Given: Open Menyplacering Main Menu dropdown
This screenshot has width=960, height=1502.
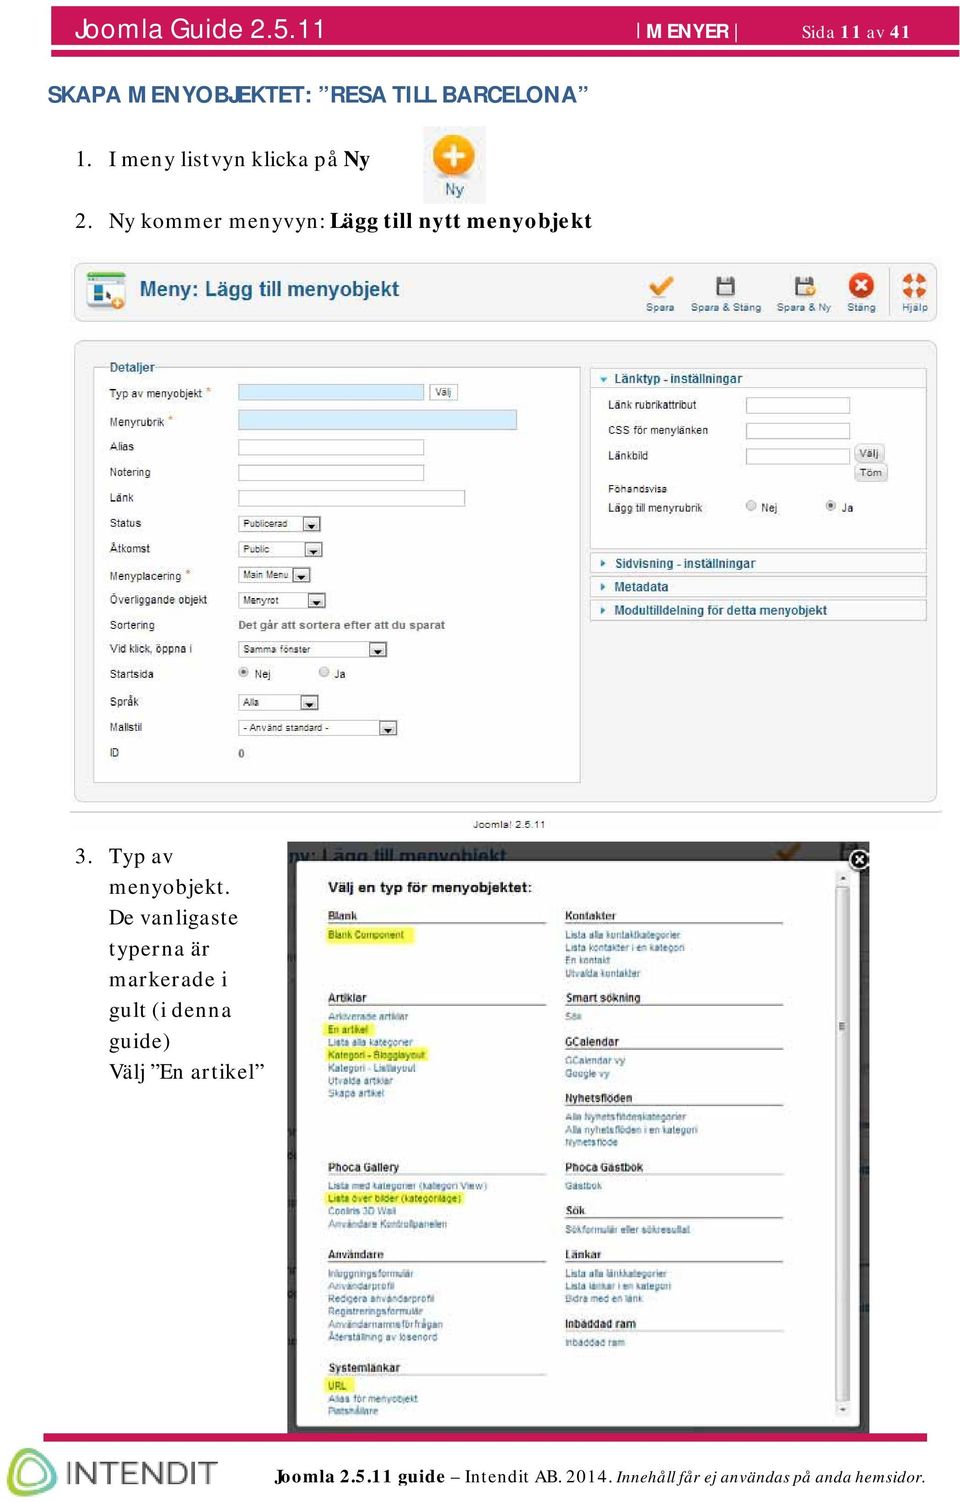Looking at the screenshot, I should coord(275,575).
